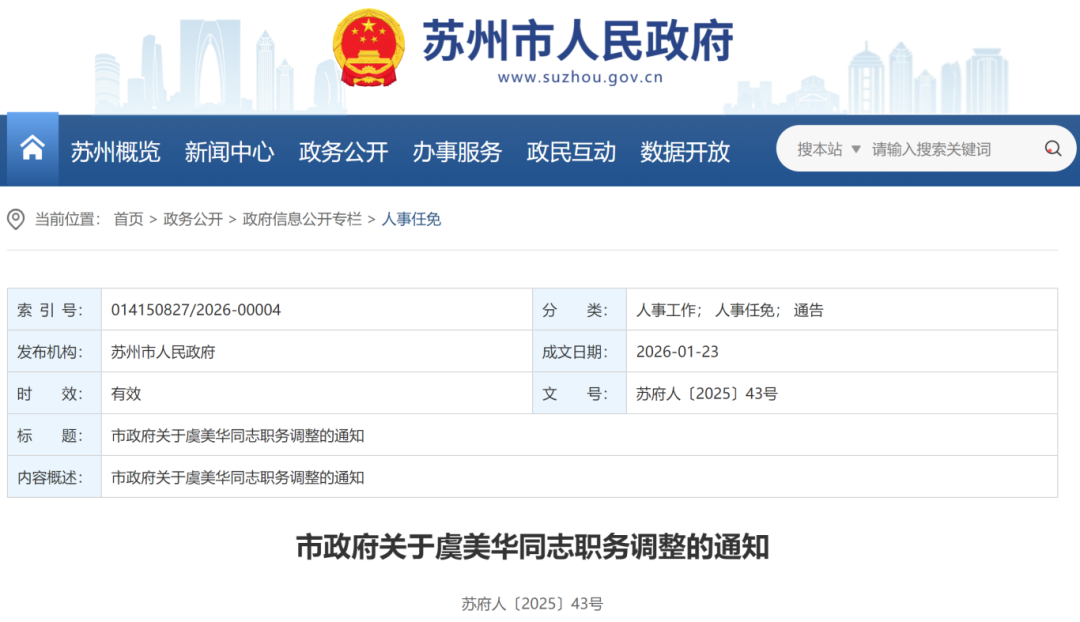Click the title text in 标题 row
1080x622 pixels.
click(238, 436)
